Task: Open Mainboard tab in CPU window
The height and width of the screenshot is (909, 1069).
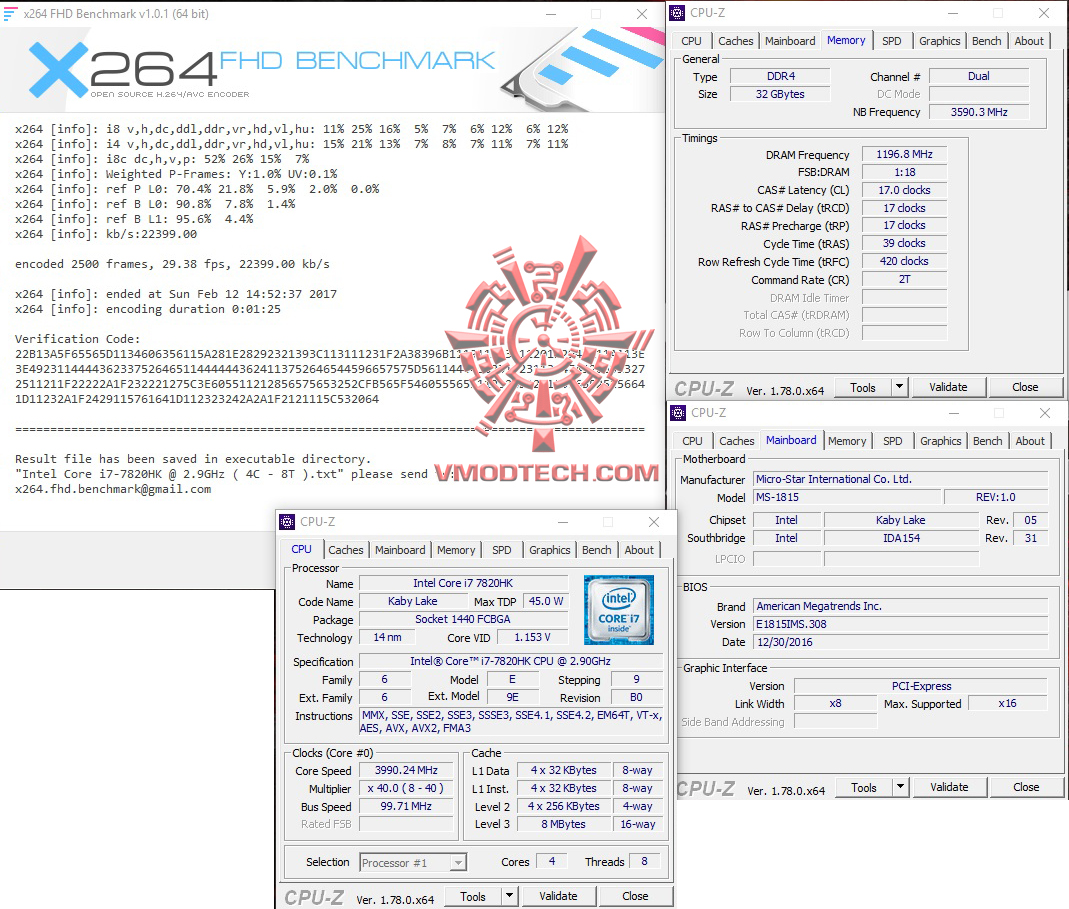Action: tap(400, 550)
